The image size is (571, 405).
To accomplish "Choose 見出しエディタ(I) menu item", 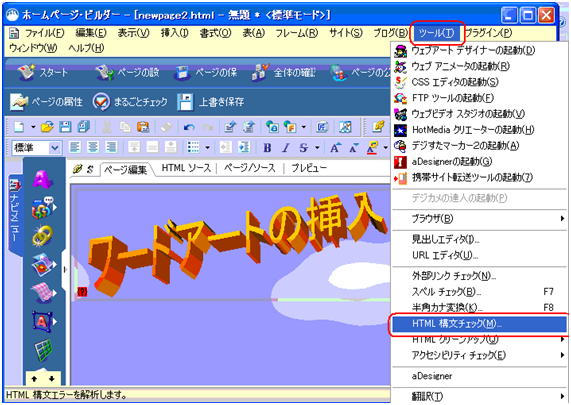I will click(480, 239).
